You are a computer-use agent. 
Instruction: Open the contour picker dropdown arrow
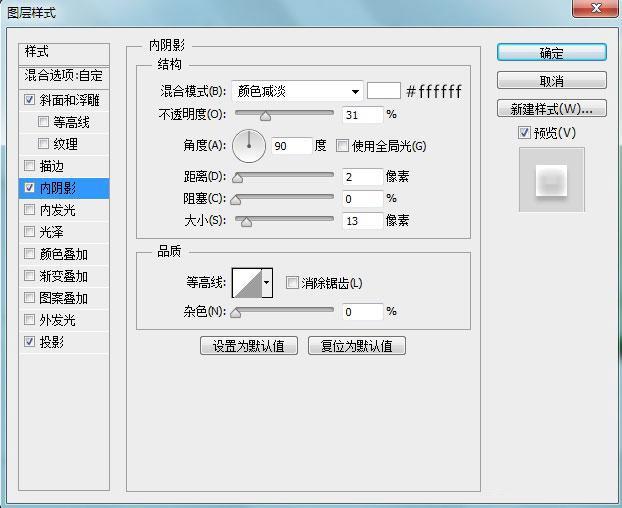(267, 283)
